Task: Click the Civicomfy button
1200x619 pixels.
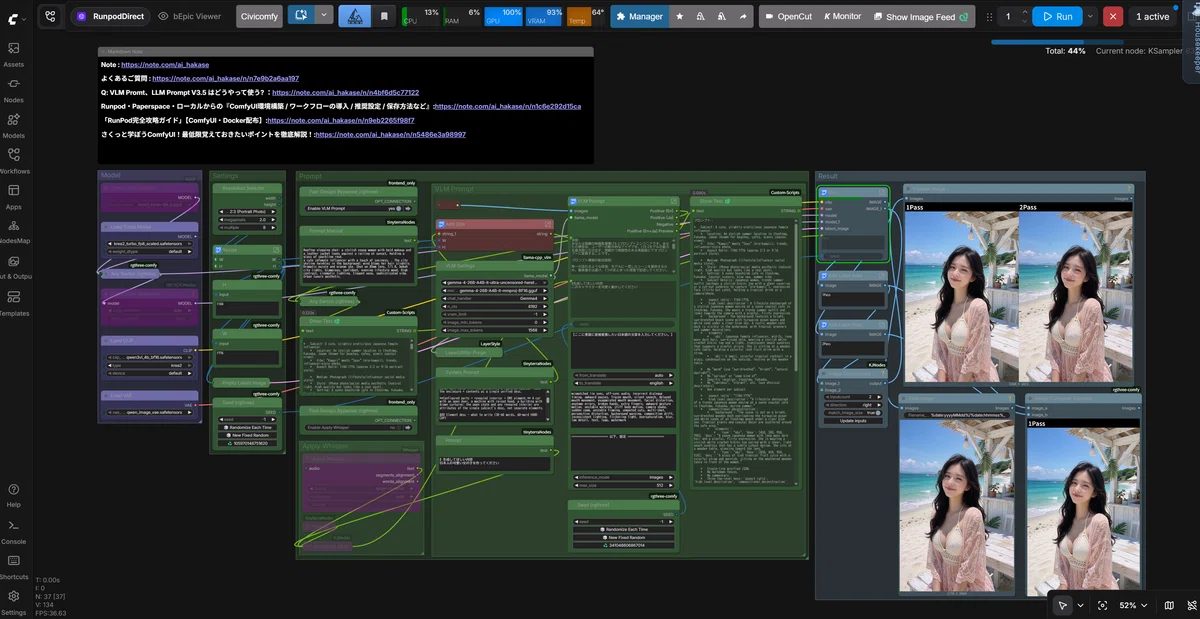Action: [x=260, y=16]
